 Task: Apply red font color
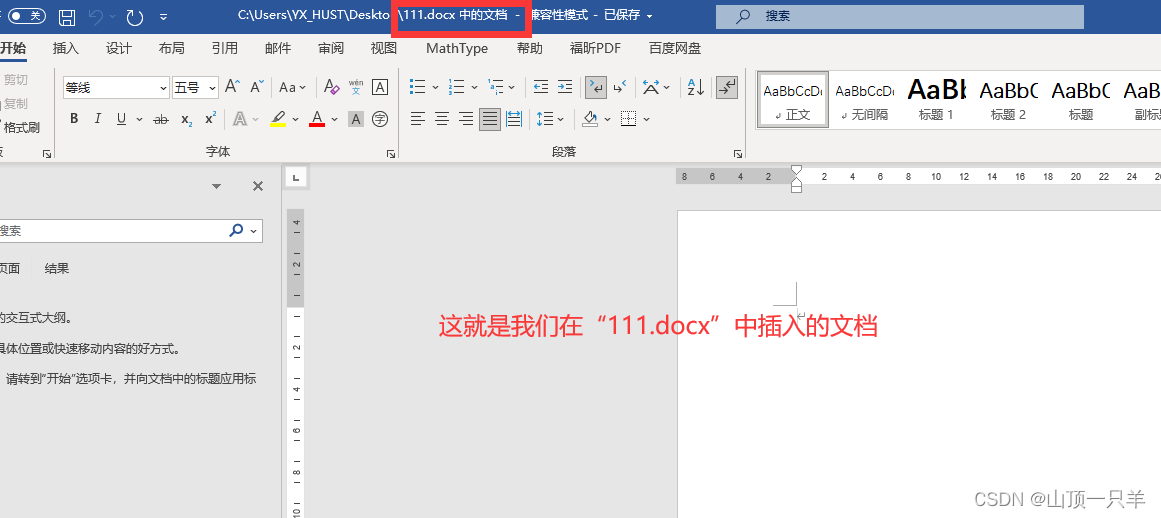click(x=317, y=118)
